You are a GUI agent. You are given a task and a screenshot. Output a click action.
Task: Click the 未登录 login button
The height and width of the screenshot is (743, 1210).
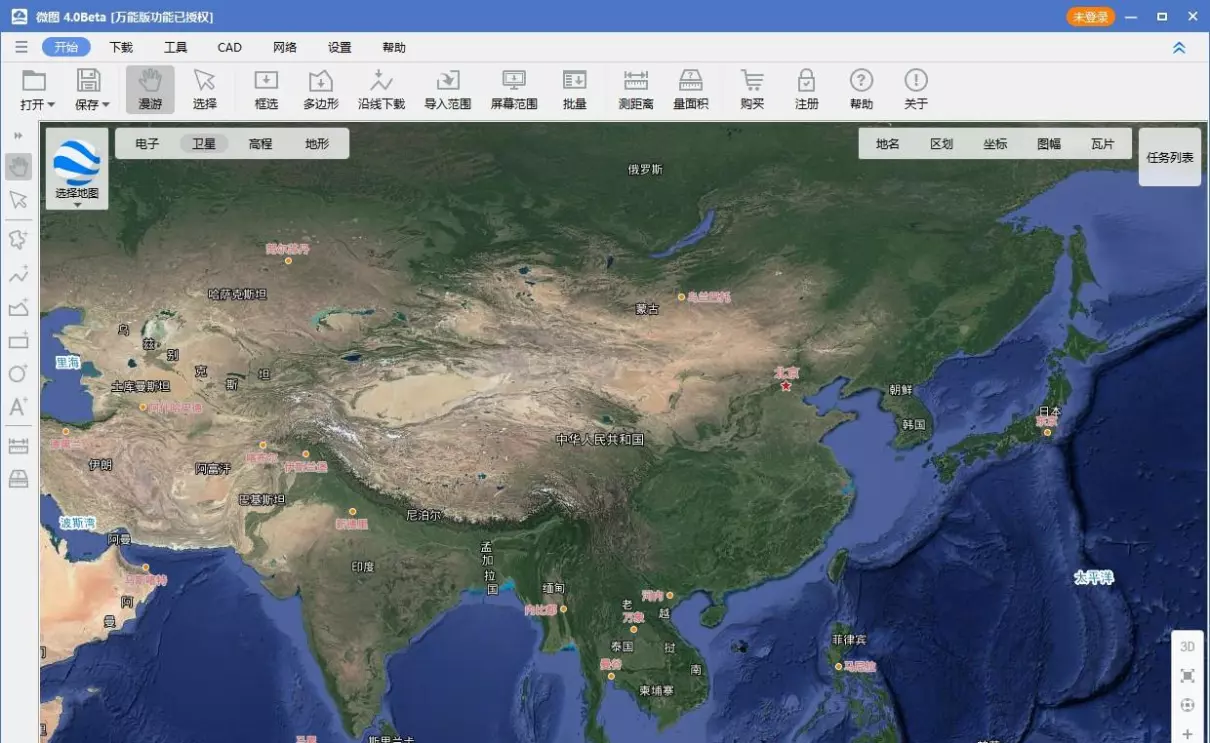click(1090, 17)
